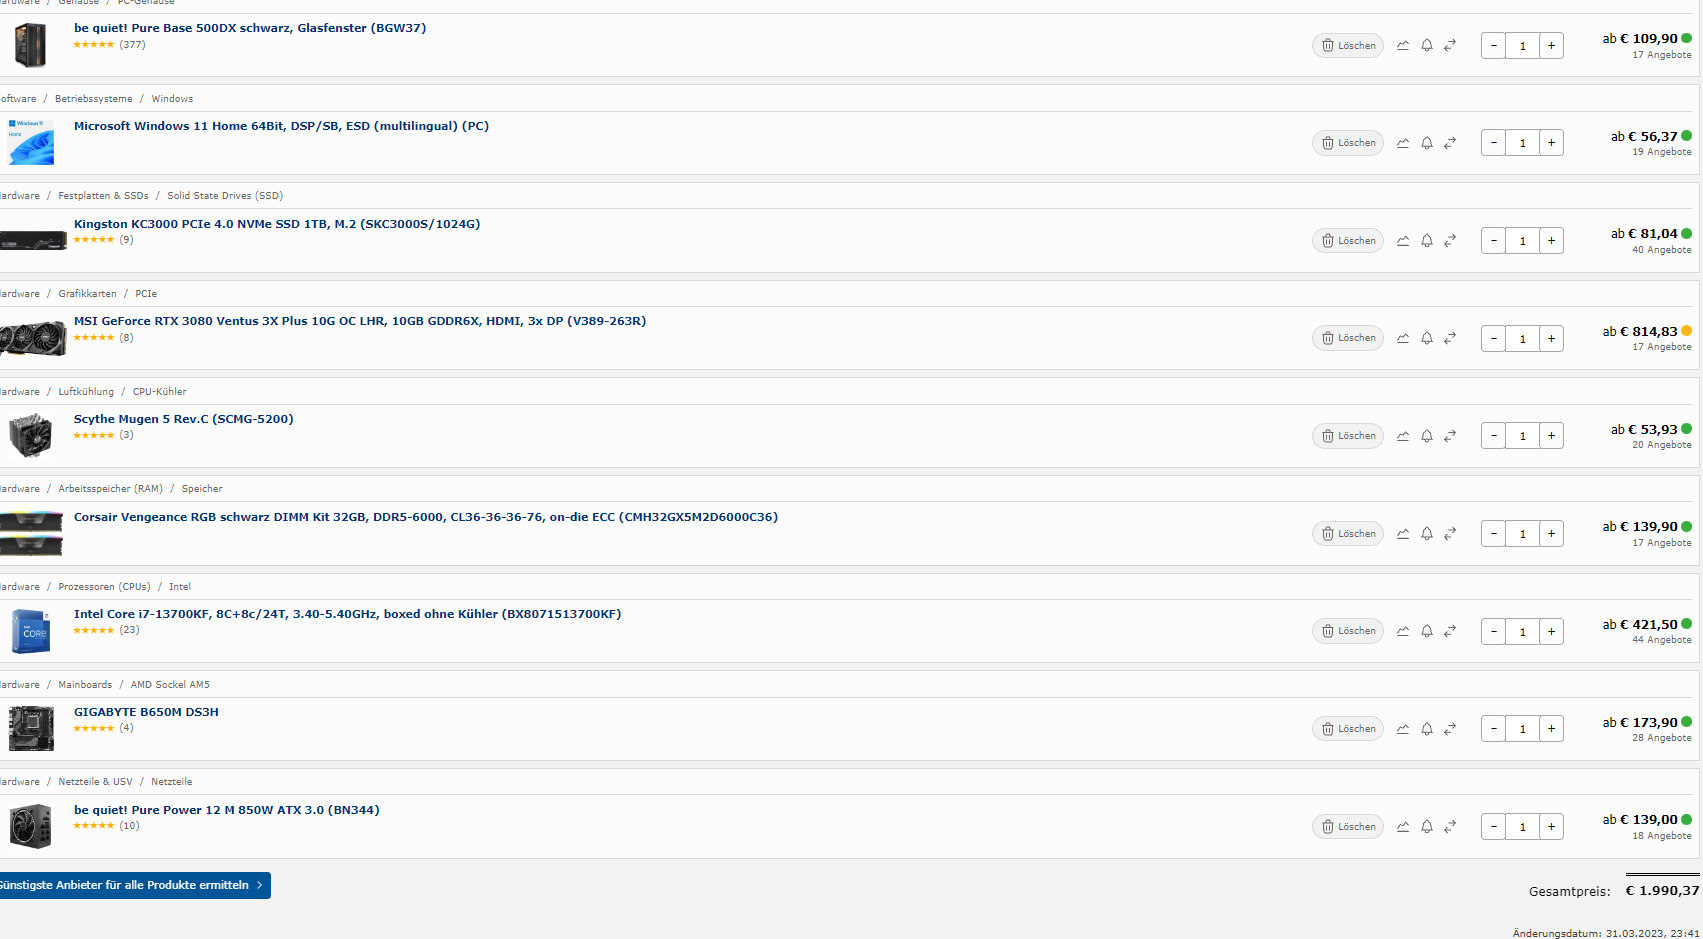Open the price history chart for Scythe Mugen 5

[1403, 435]
